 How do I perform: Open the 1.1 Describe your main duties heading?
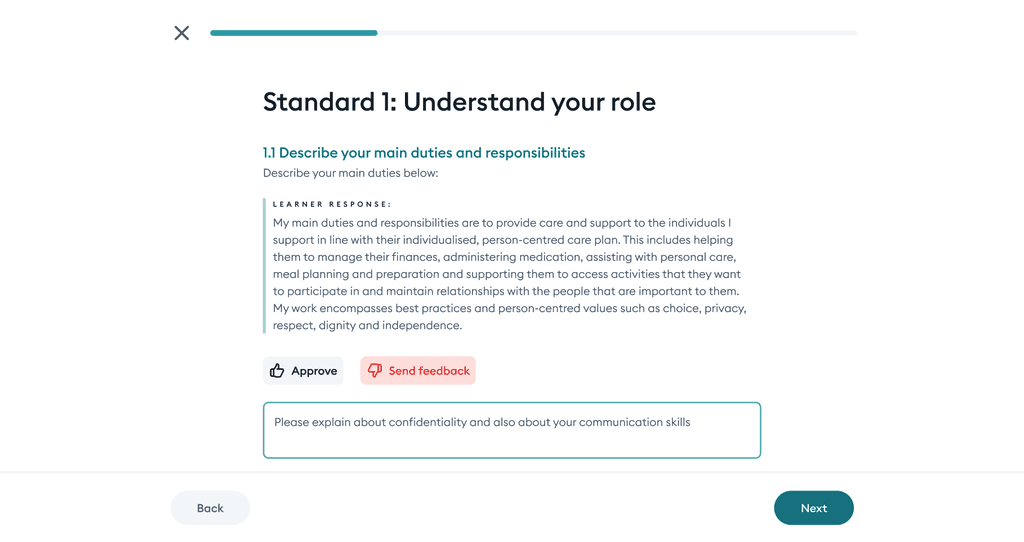point(424,153)
